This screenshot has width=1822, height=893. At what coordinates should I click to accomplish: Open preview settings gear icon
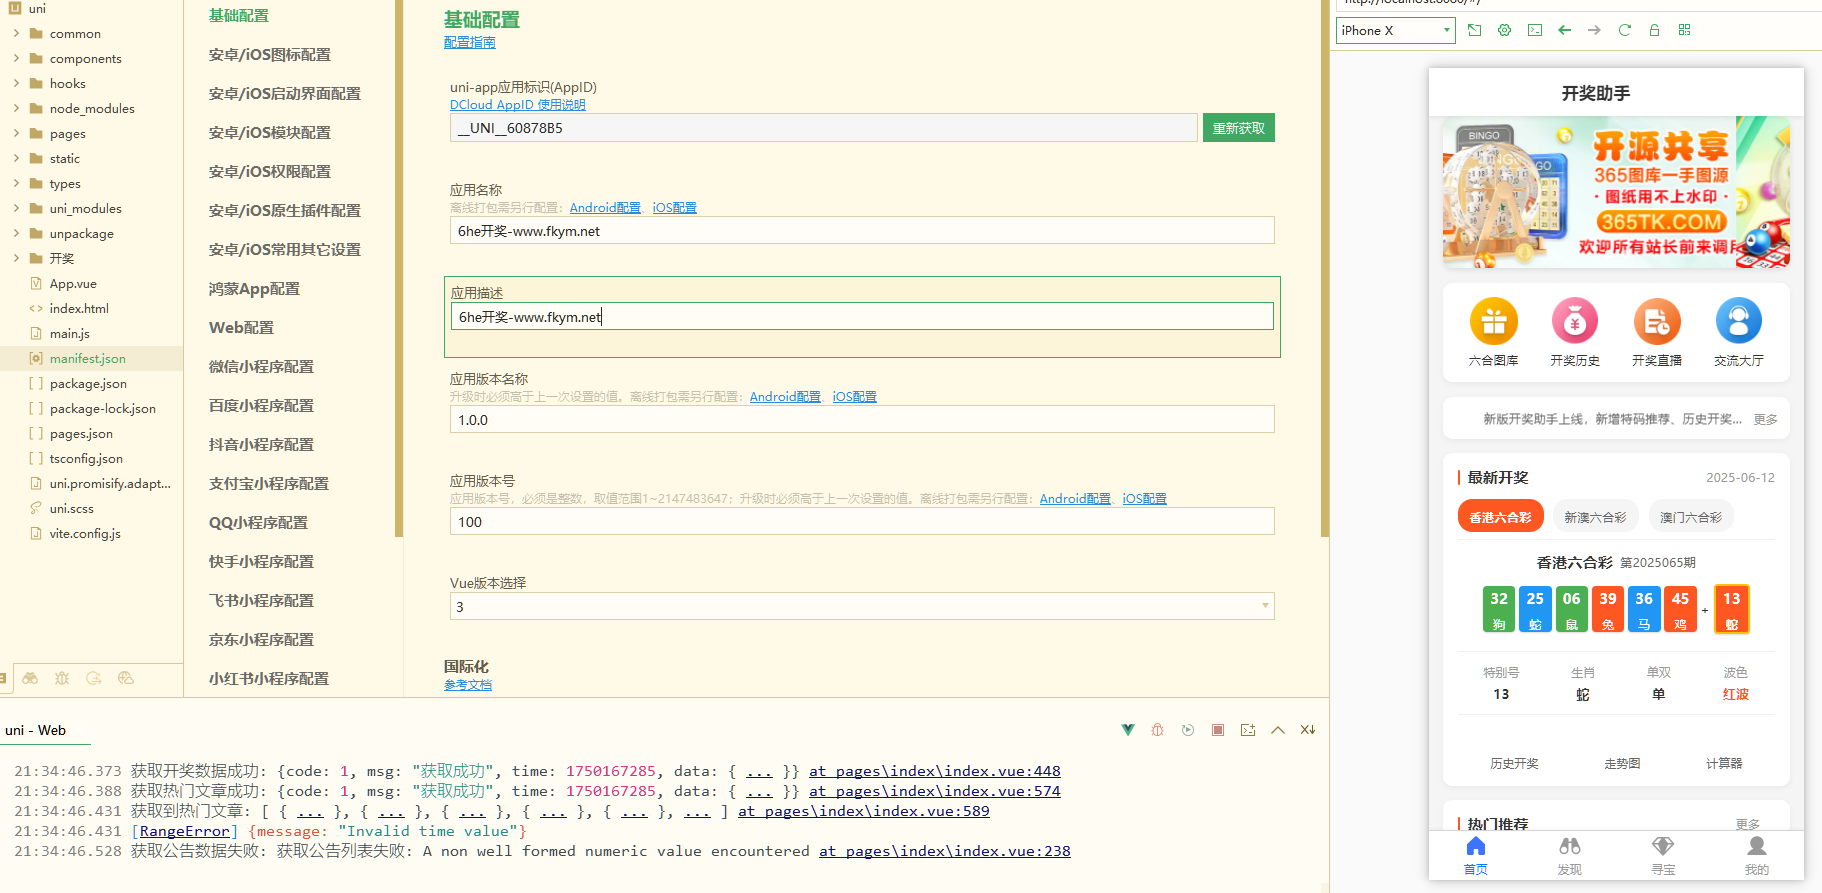pos(1504,30)
